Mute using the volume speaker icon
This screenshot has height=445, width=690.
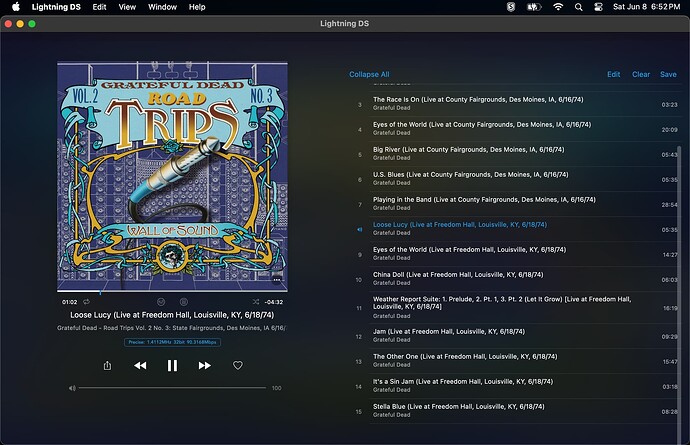(x=72, y=388)
